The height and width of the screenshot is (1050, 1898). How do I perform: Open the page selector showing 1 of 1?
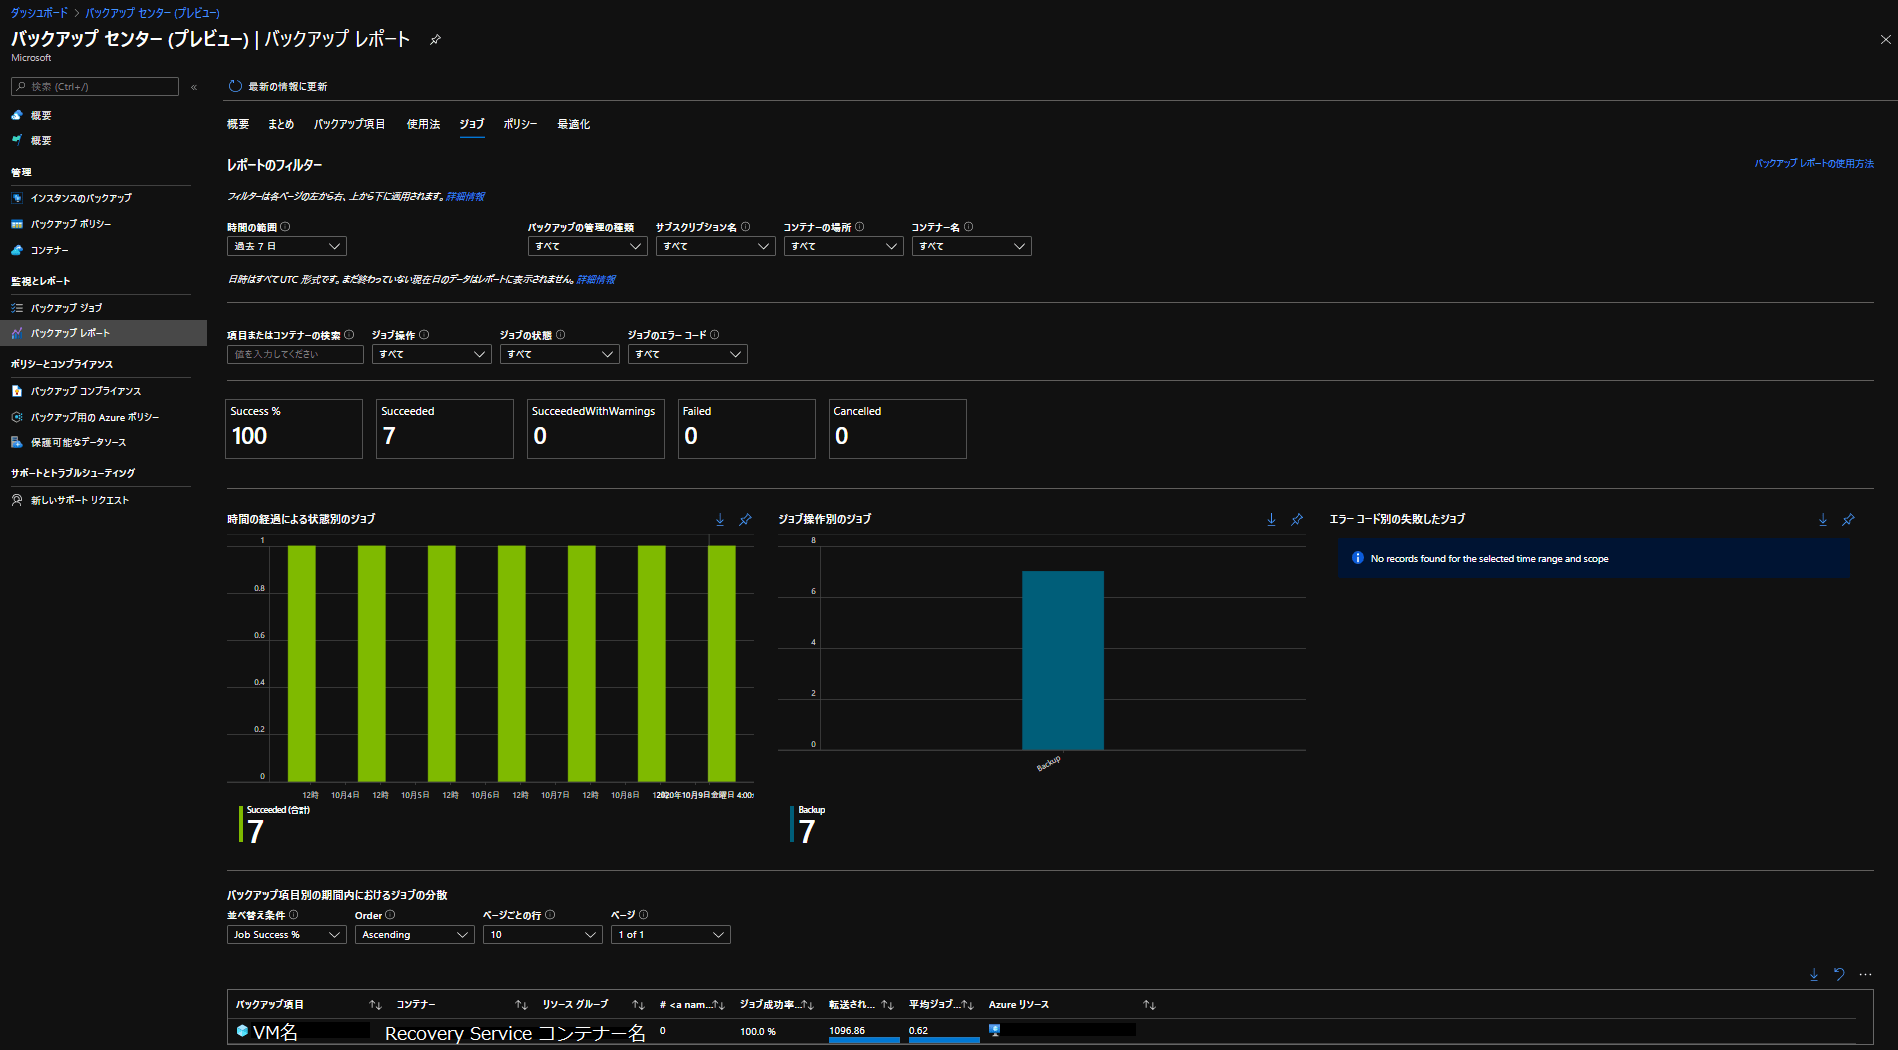coord(670,934)
